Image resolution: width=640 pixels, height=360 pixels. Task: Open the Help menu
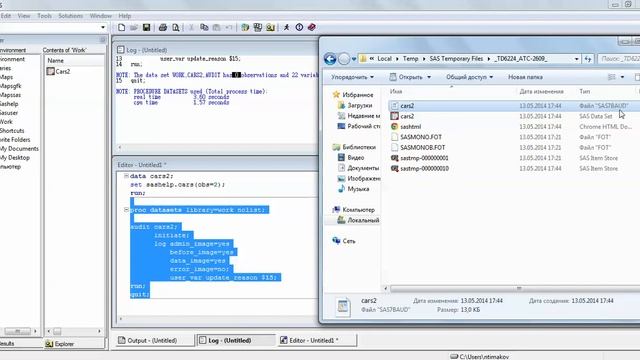click(124, 16)
